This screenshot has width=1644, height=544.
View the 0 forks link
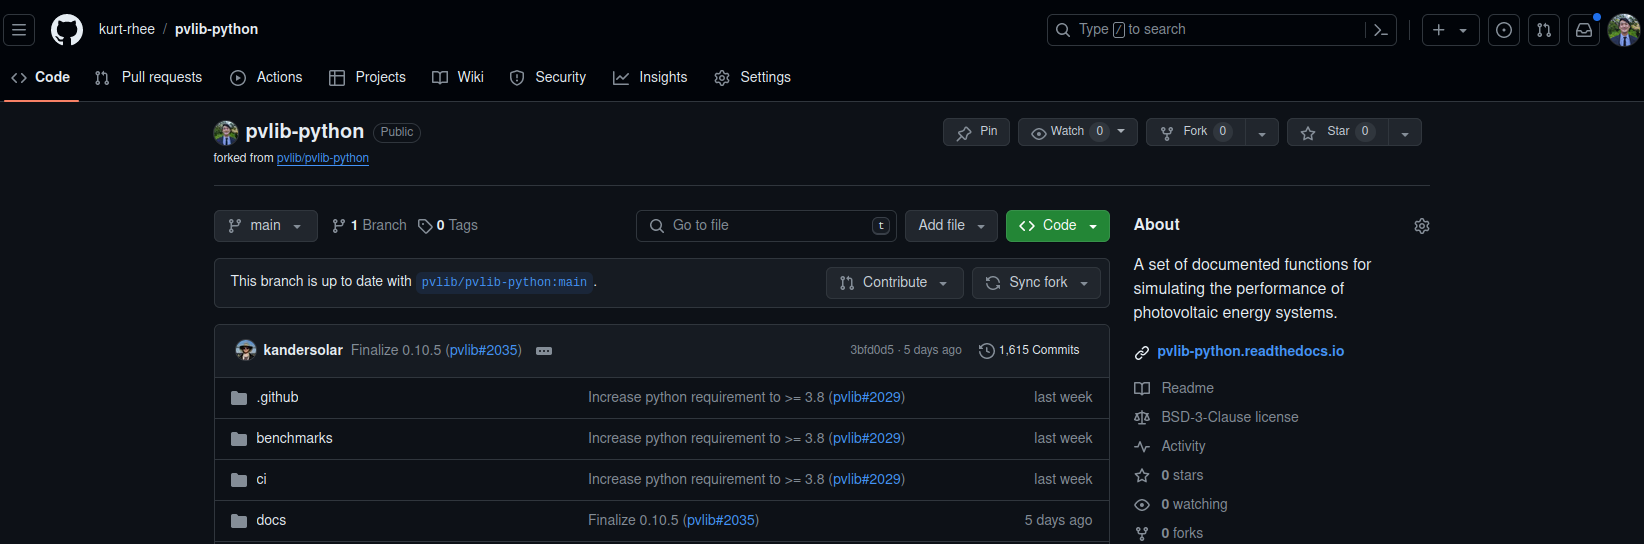[1169, 533]
